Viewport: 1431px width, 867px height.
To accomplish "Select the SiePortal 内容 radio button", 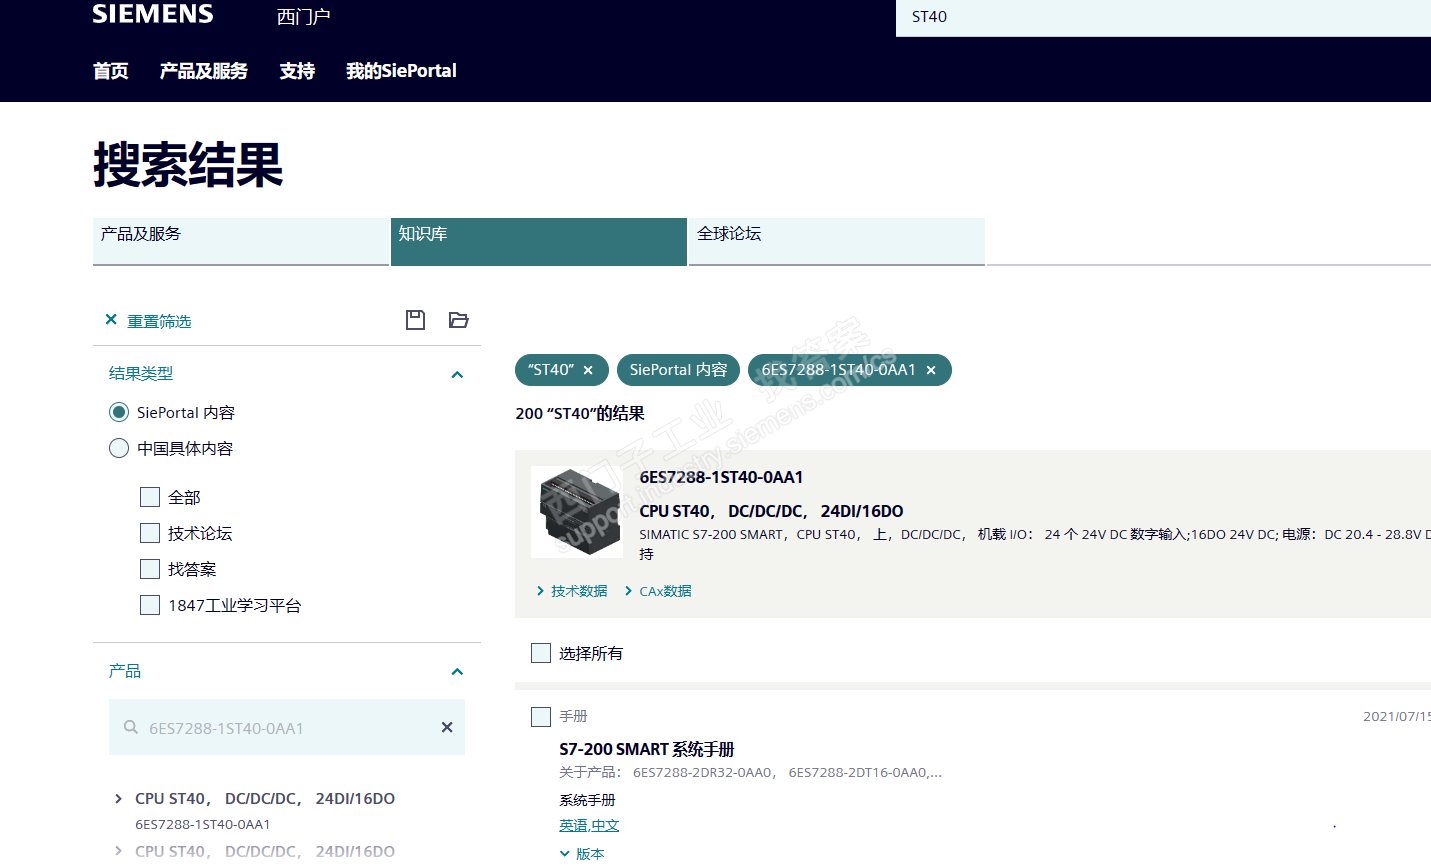I will (119, 412).
